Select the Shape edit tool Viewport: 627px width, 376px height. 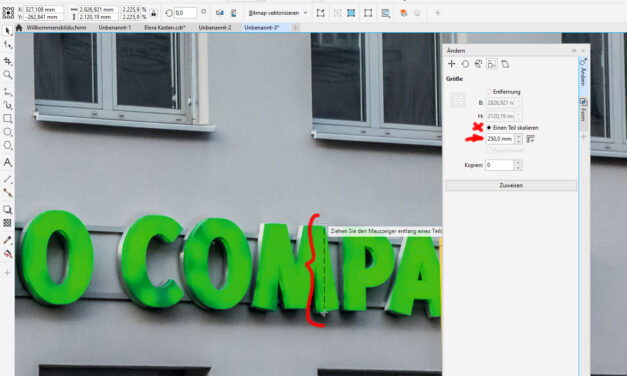(8, 45)
